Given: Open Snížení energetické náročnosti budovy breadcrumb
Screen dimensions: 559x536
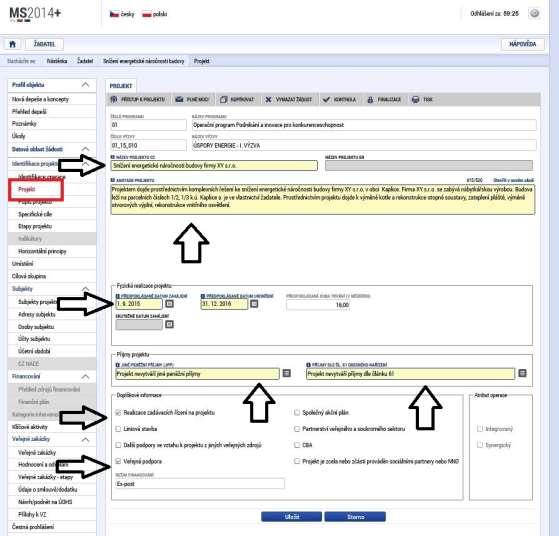Looking at the screenshot, I should [144, 61].
